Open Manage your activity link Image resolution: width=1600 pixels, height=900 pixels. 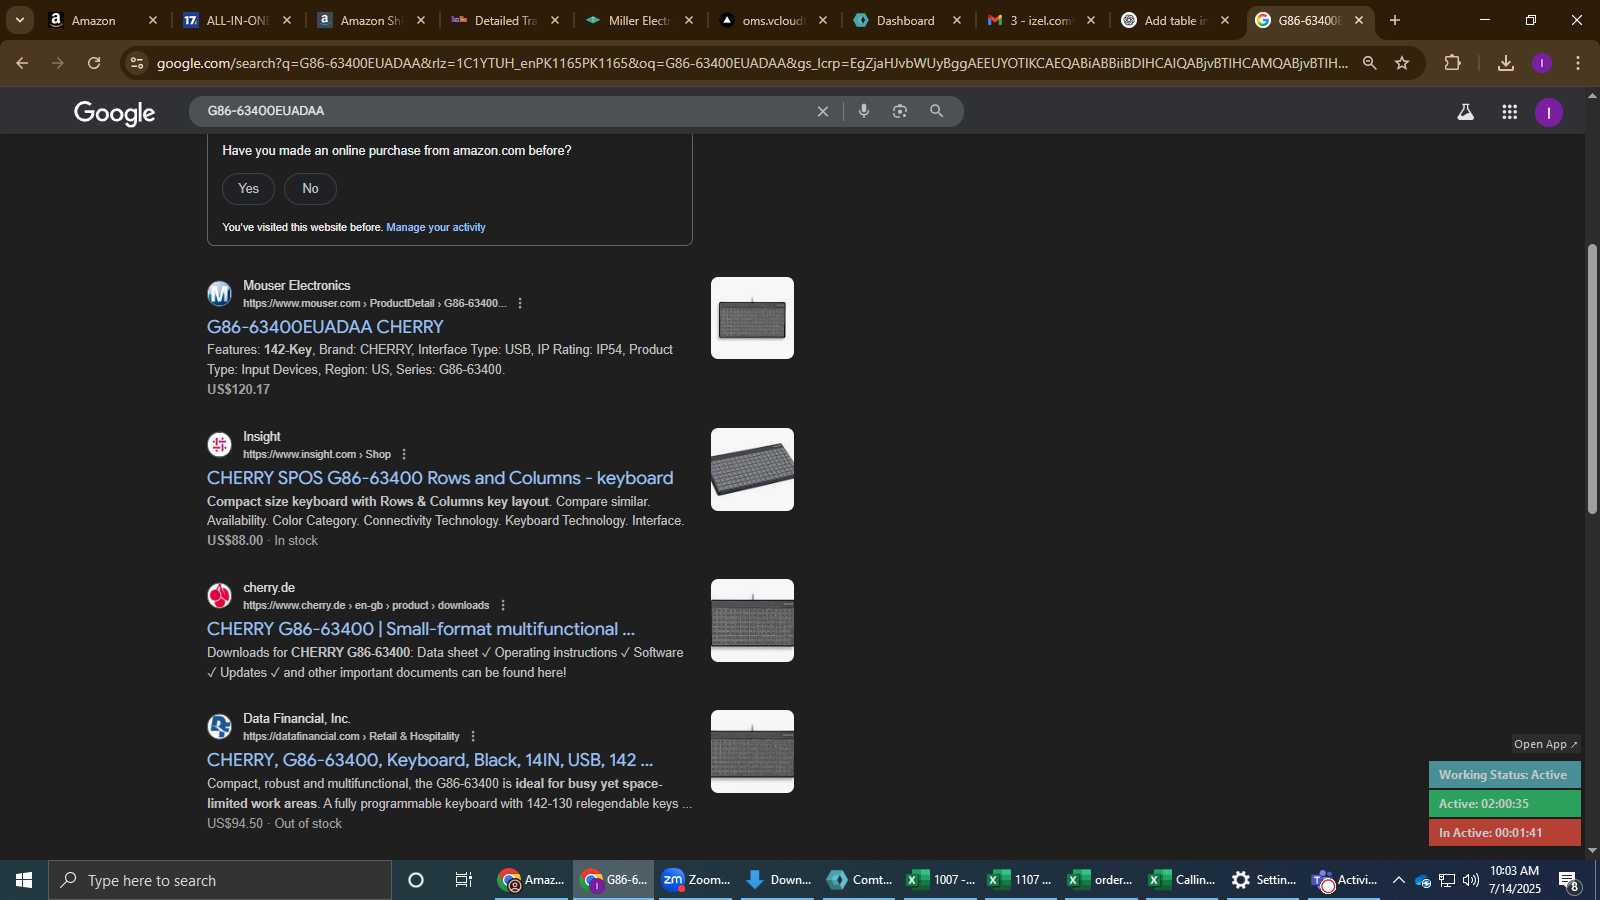(436, 227)
